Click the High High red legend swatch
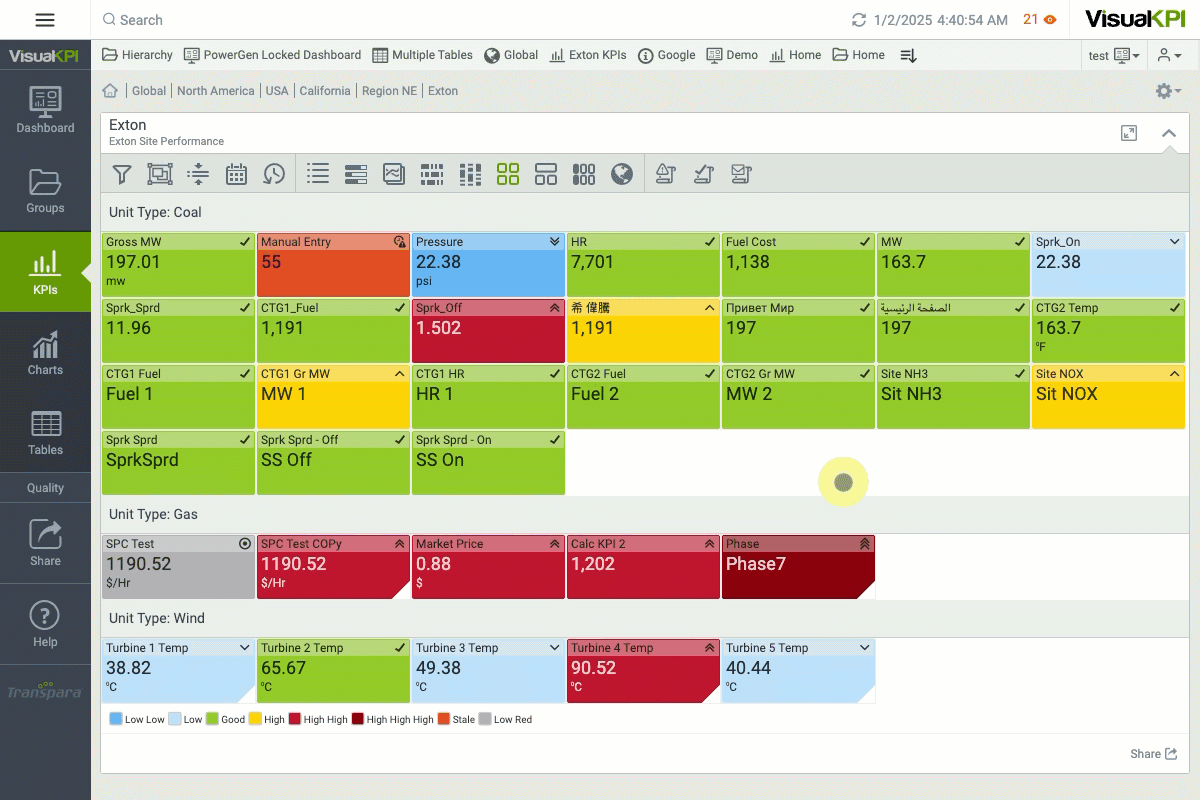 (295, 719)
